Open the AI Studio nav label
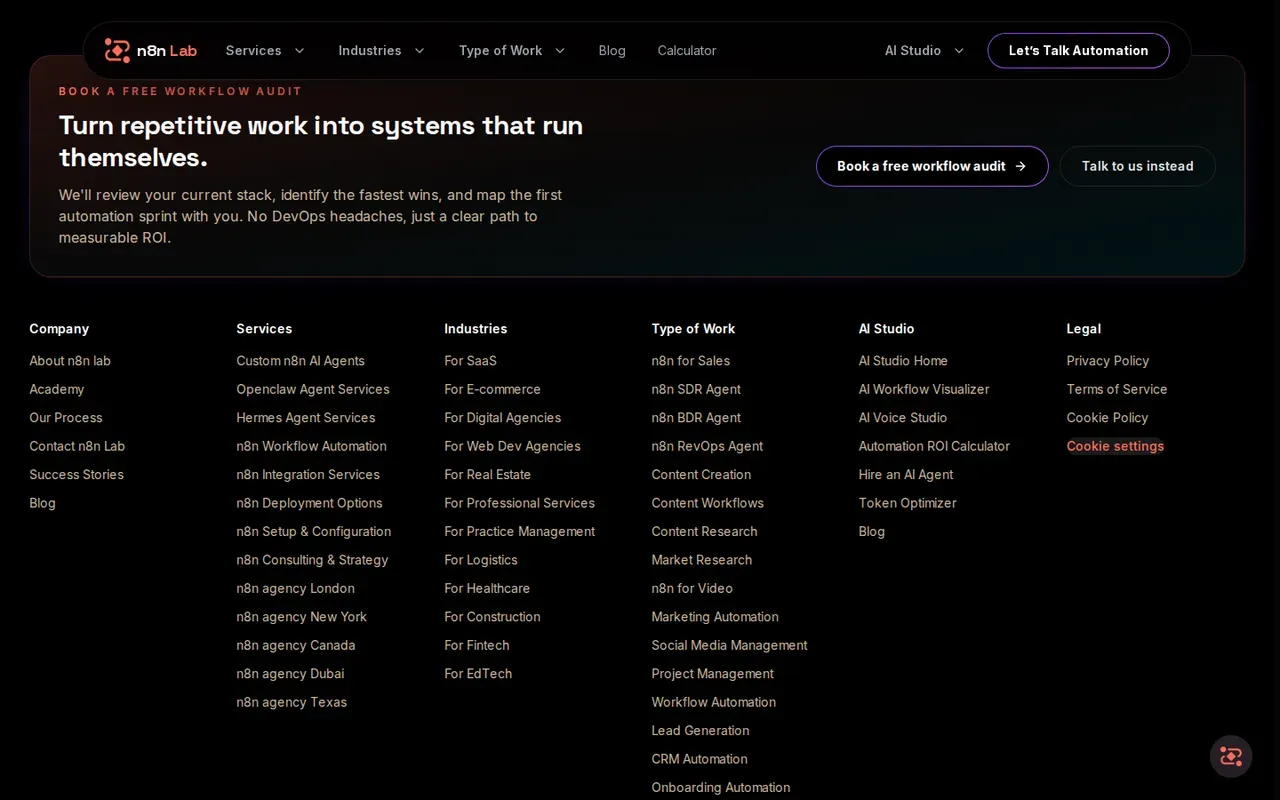The height and width of the screenshot is (800, 1280). [913, 51]
